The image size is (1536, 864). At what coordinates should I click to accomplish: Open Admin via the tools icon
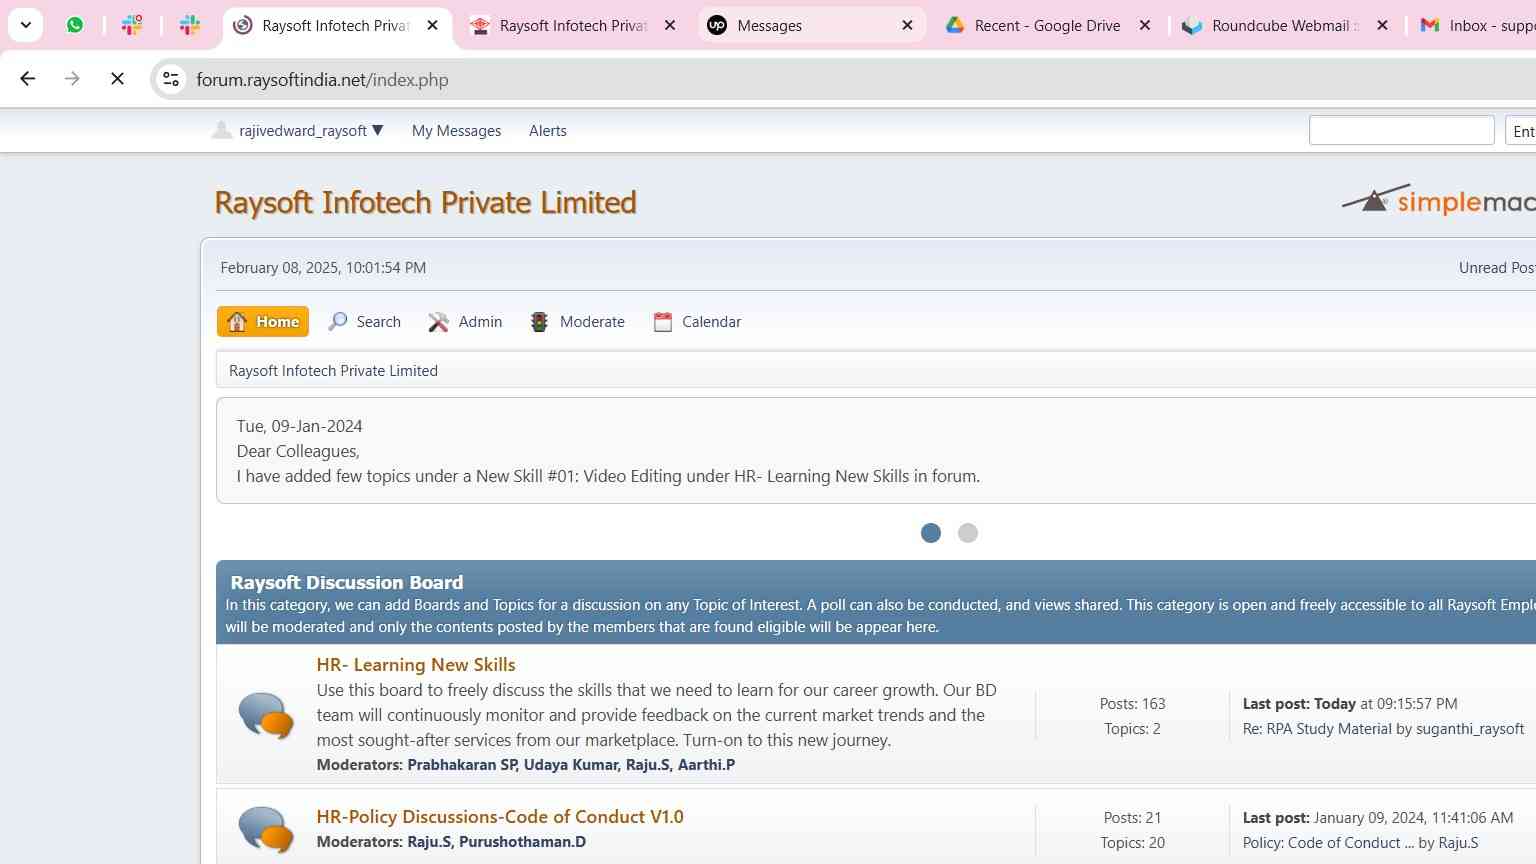click(438, 321)
